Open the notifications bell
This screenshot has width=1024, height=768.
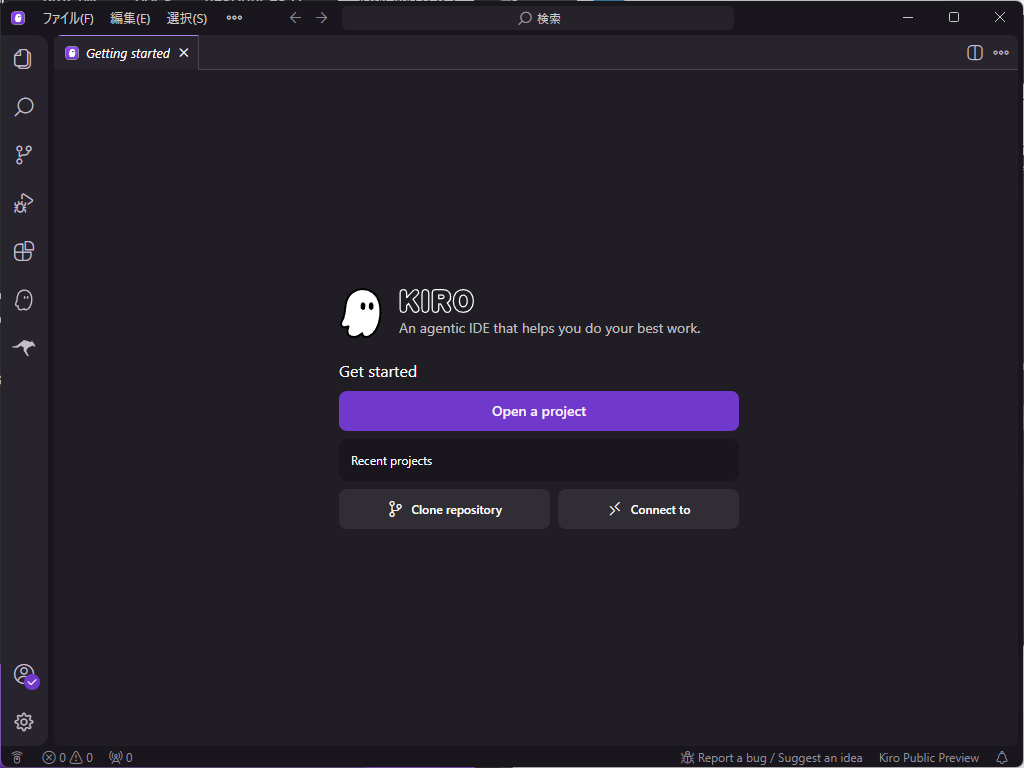coord(1002,758)
